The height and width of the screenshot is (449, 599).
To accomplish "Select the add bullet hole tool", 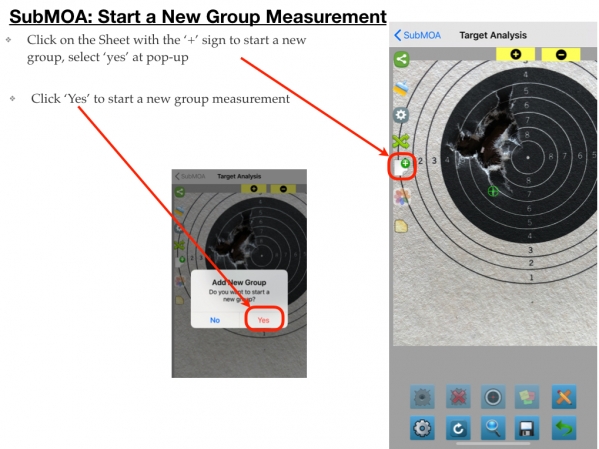I will (x=422, y=397).
